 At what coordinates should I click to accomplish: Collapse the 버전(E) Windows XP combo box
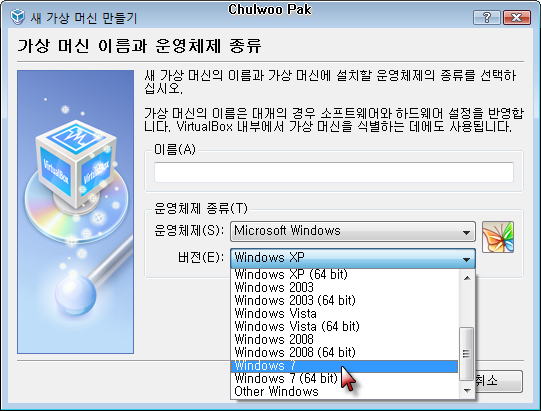click(x=353, y=258)
